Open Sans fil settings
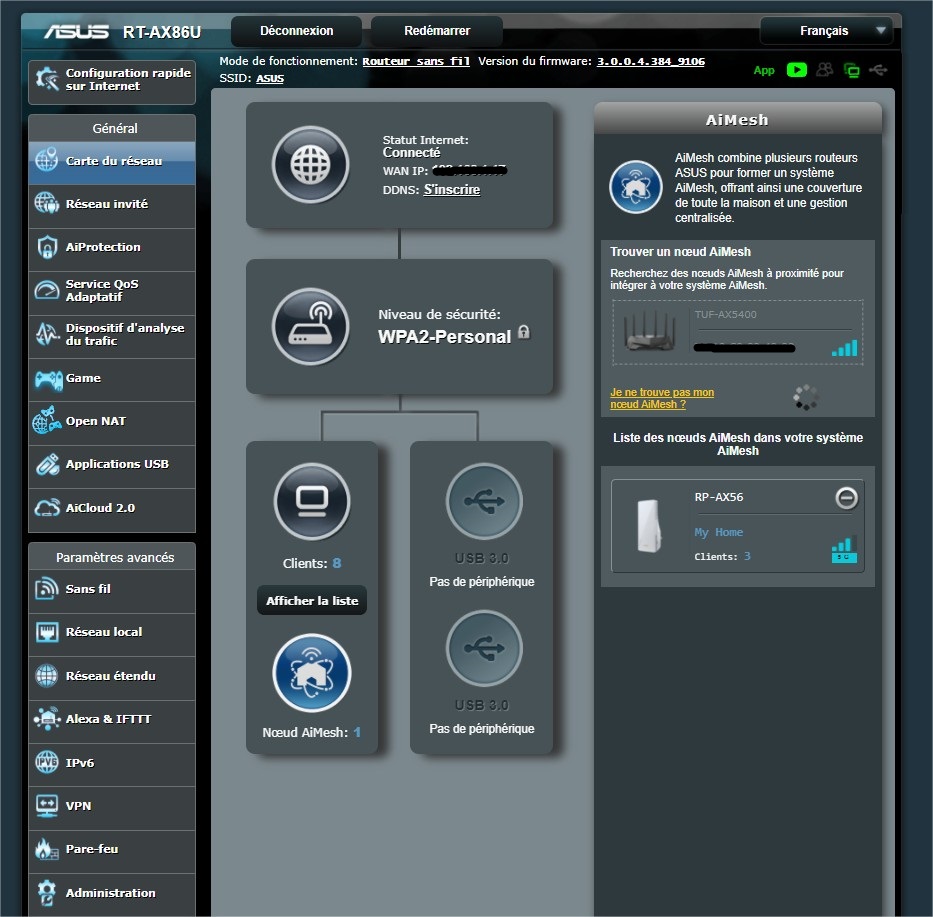 click(x=112, y=590)
